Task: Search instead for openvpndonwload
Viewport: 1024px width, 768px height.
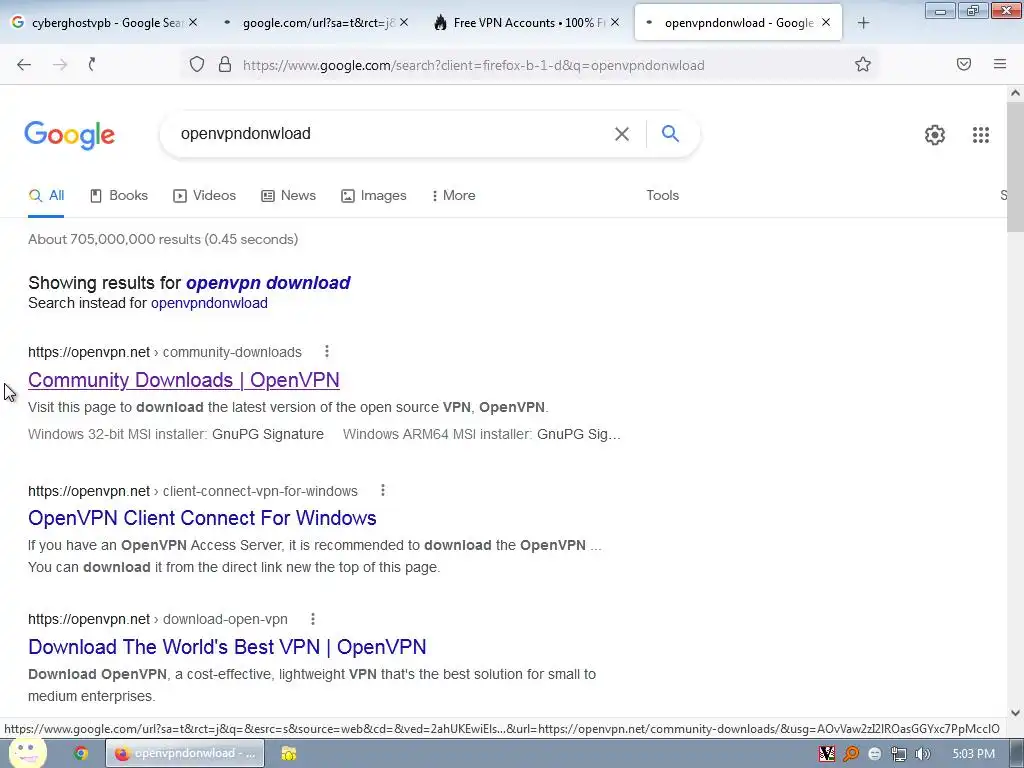Action: pos(209,303)
